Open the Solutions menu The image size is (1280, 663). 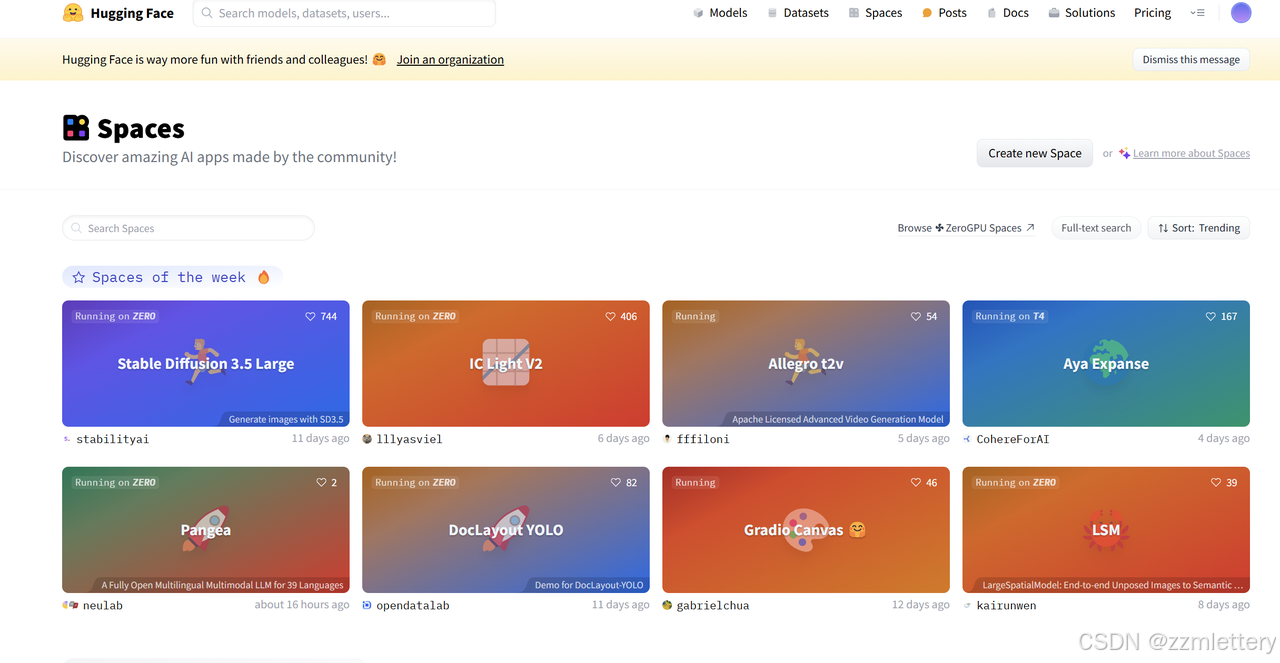1082,13
